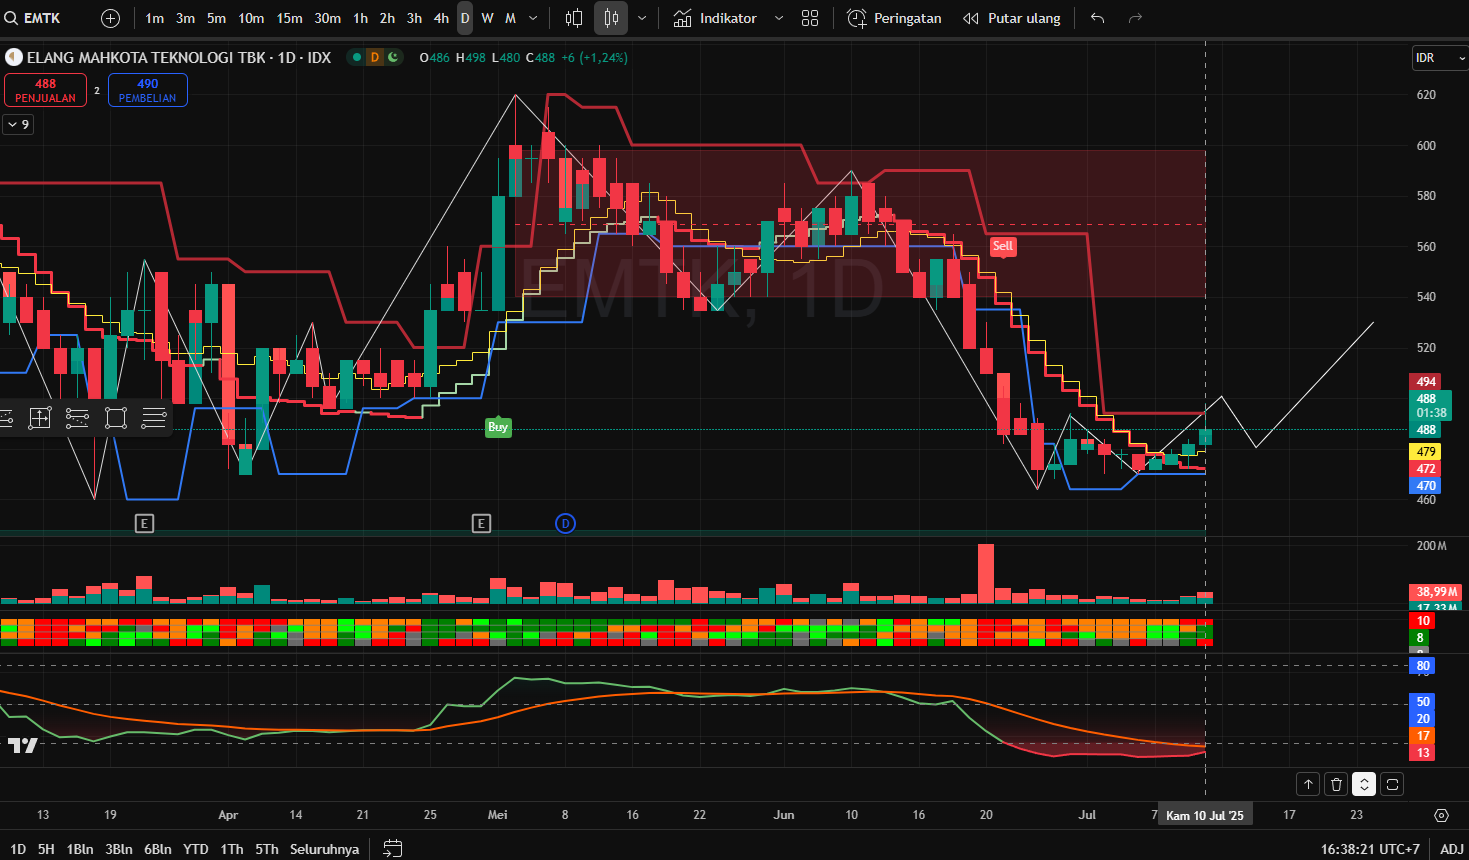
Task: Click the move pane up arrow
Action: (x=1308, y=784)
